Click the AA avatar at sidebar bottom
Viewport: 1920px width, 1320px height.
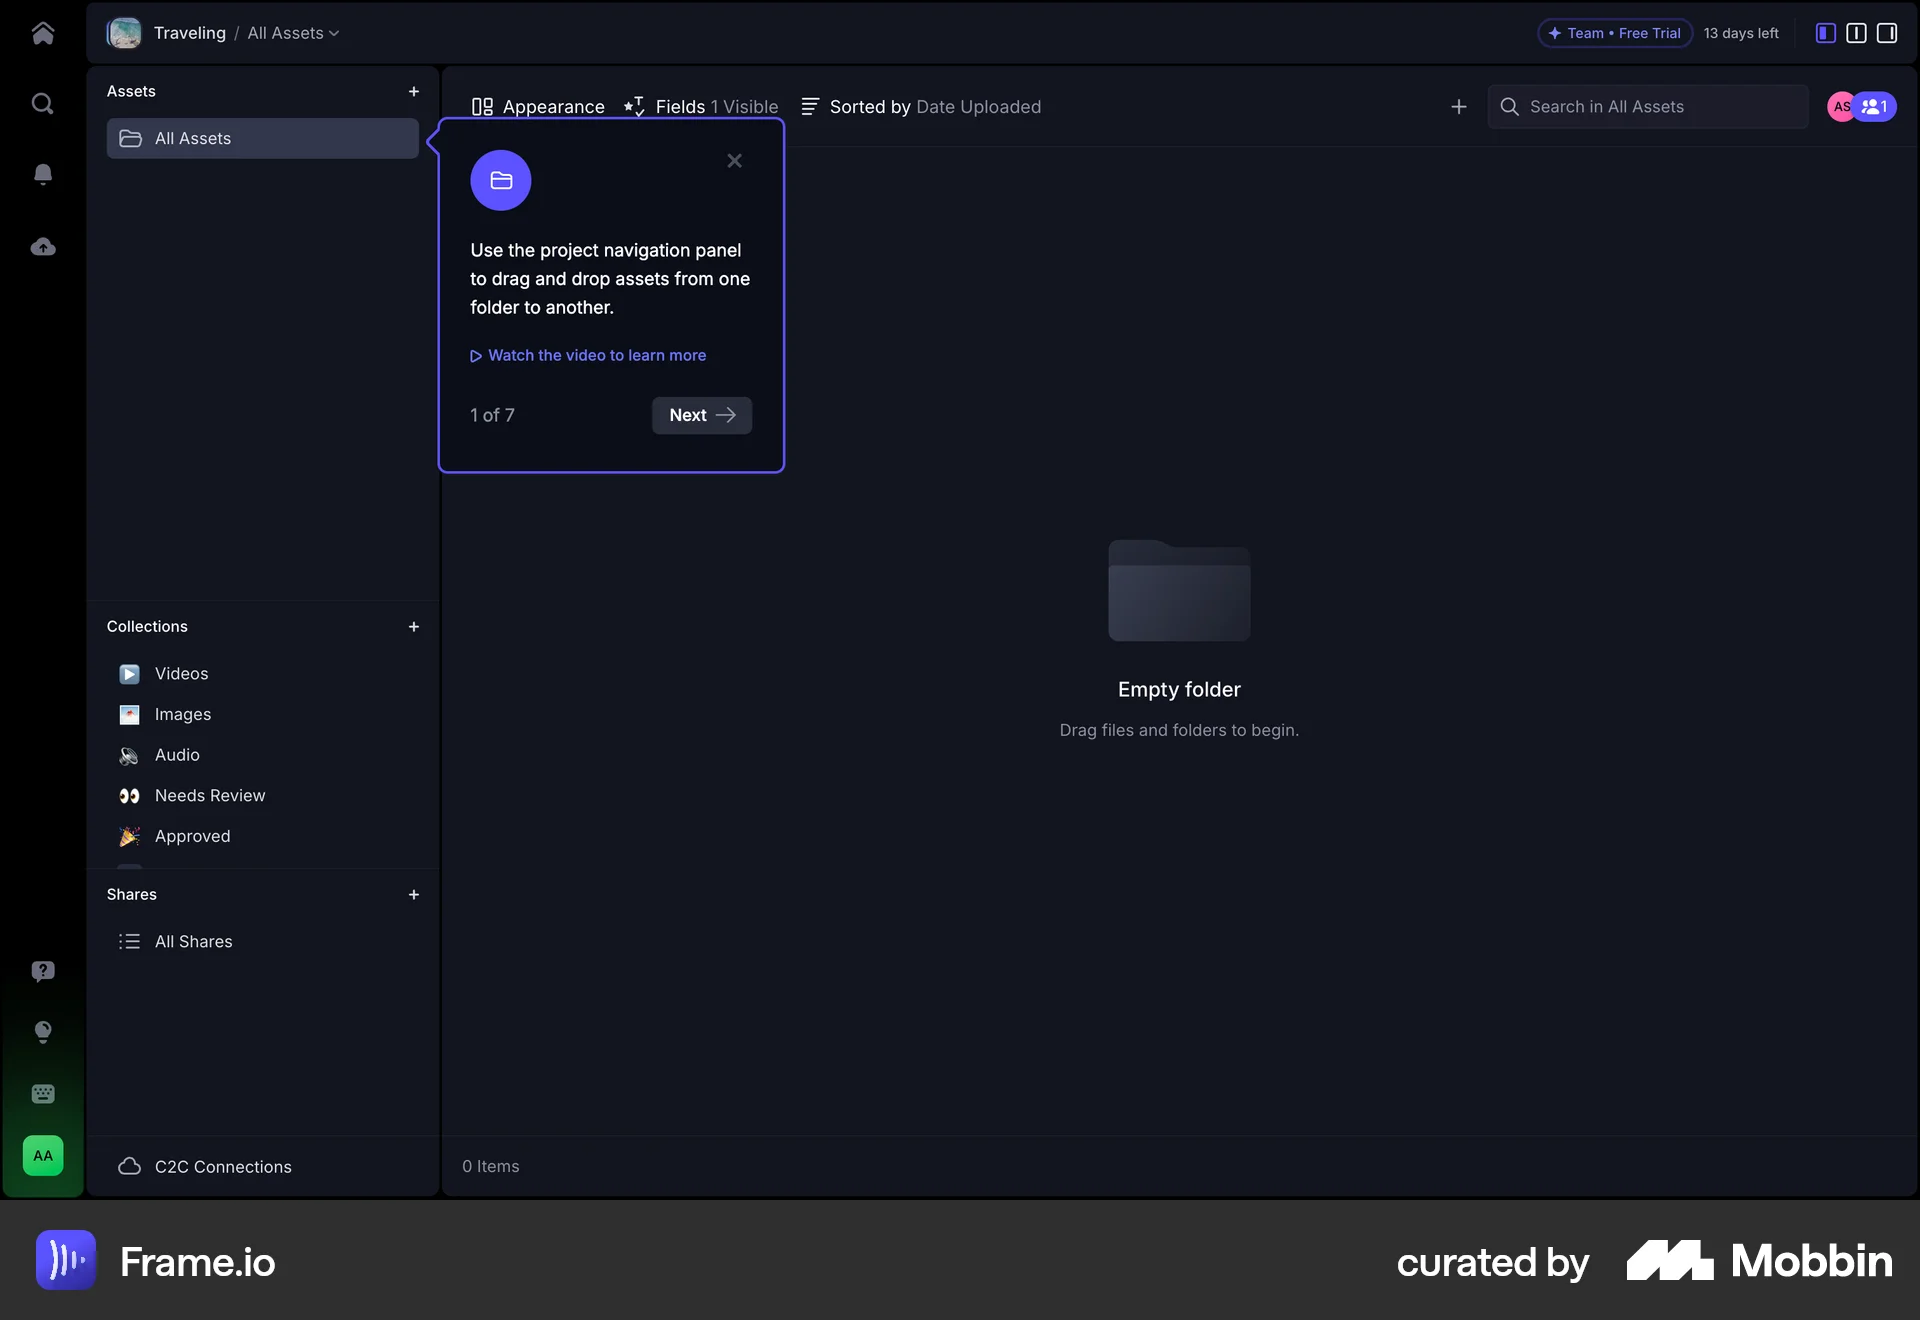coord(43,1155)
